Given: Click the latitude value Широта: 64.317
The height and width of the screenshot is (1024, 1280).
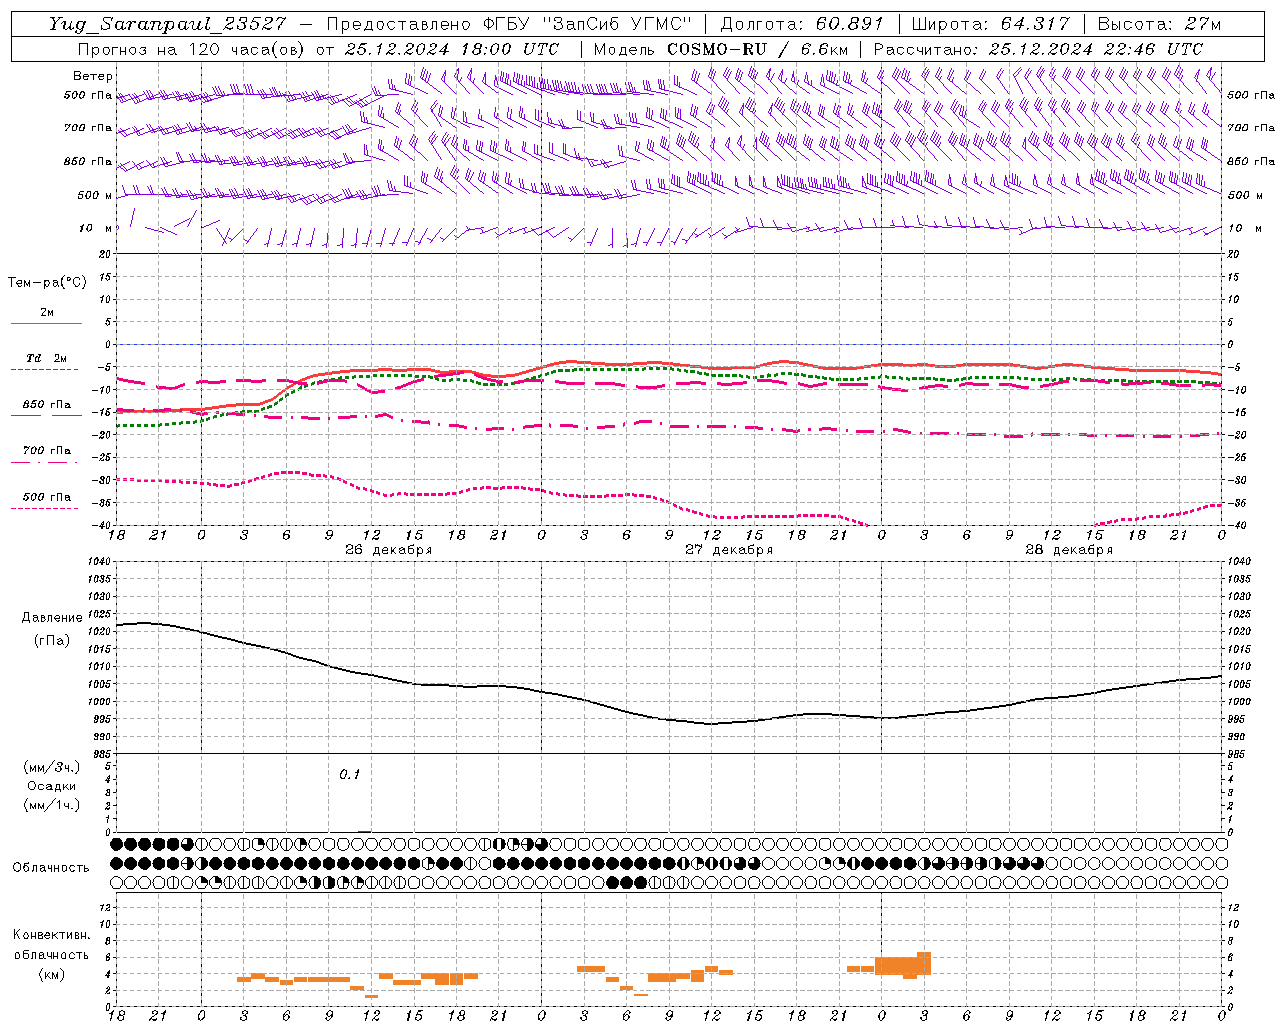Looking at the screenshot, I should coord(990,24).
